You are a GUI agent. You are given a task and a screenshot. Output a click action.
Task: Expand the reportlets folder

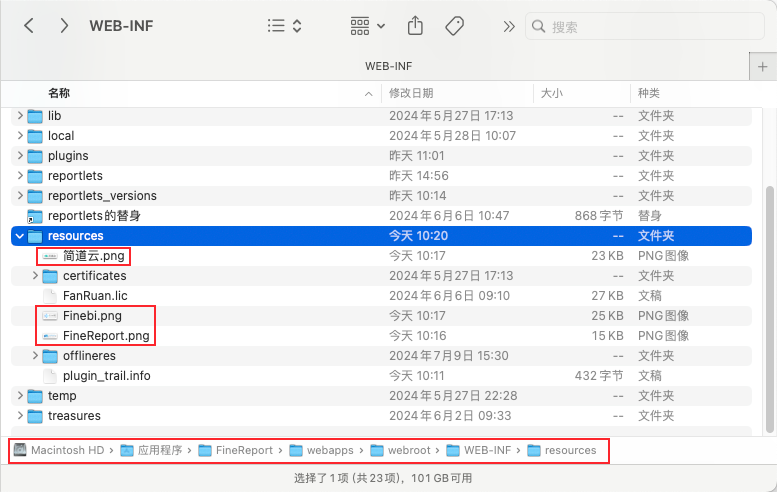tap(20, 175)
